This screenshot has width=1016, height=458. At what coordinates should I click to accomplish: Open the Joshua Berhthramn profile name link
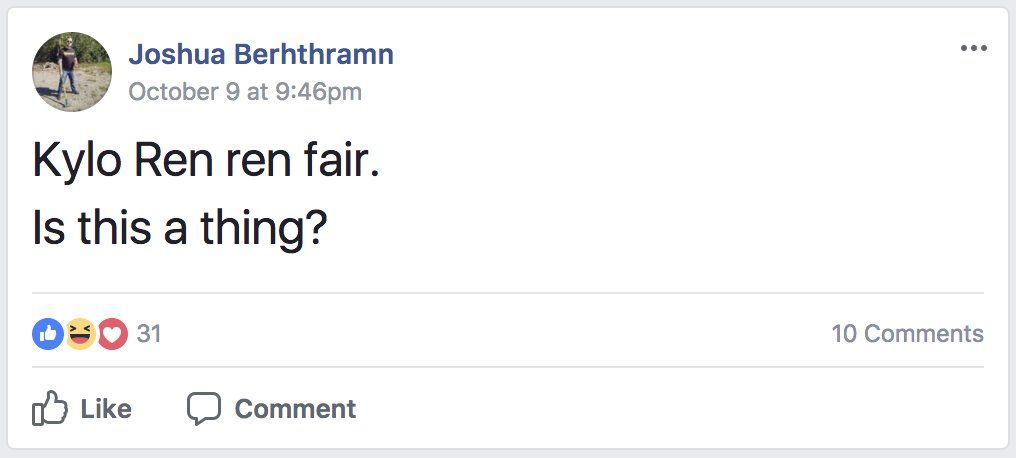[261, 54]
